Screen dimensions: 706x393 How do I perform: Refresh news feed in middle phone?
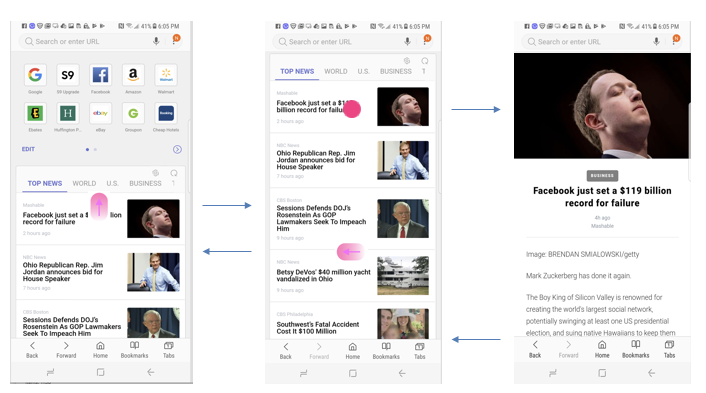point(425,61)
